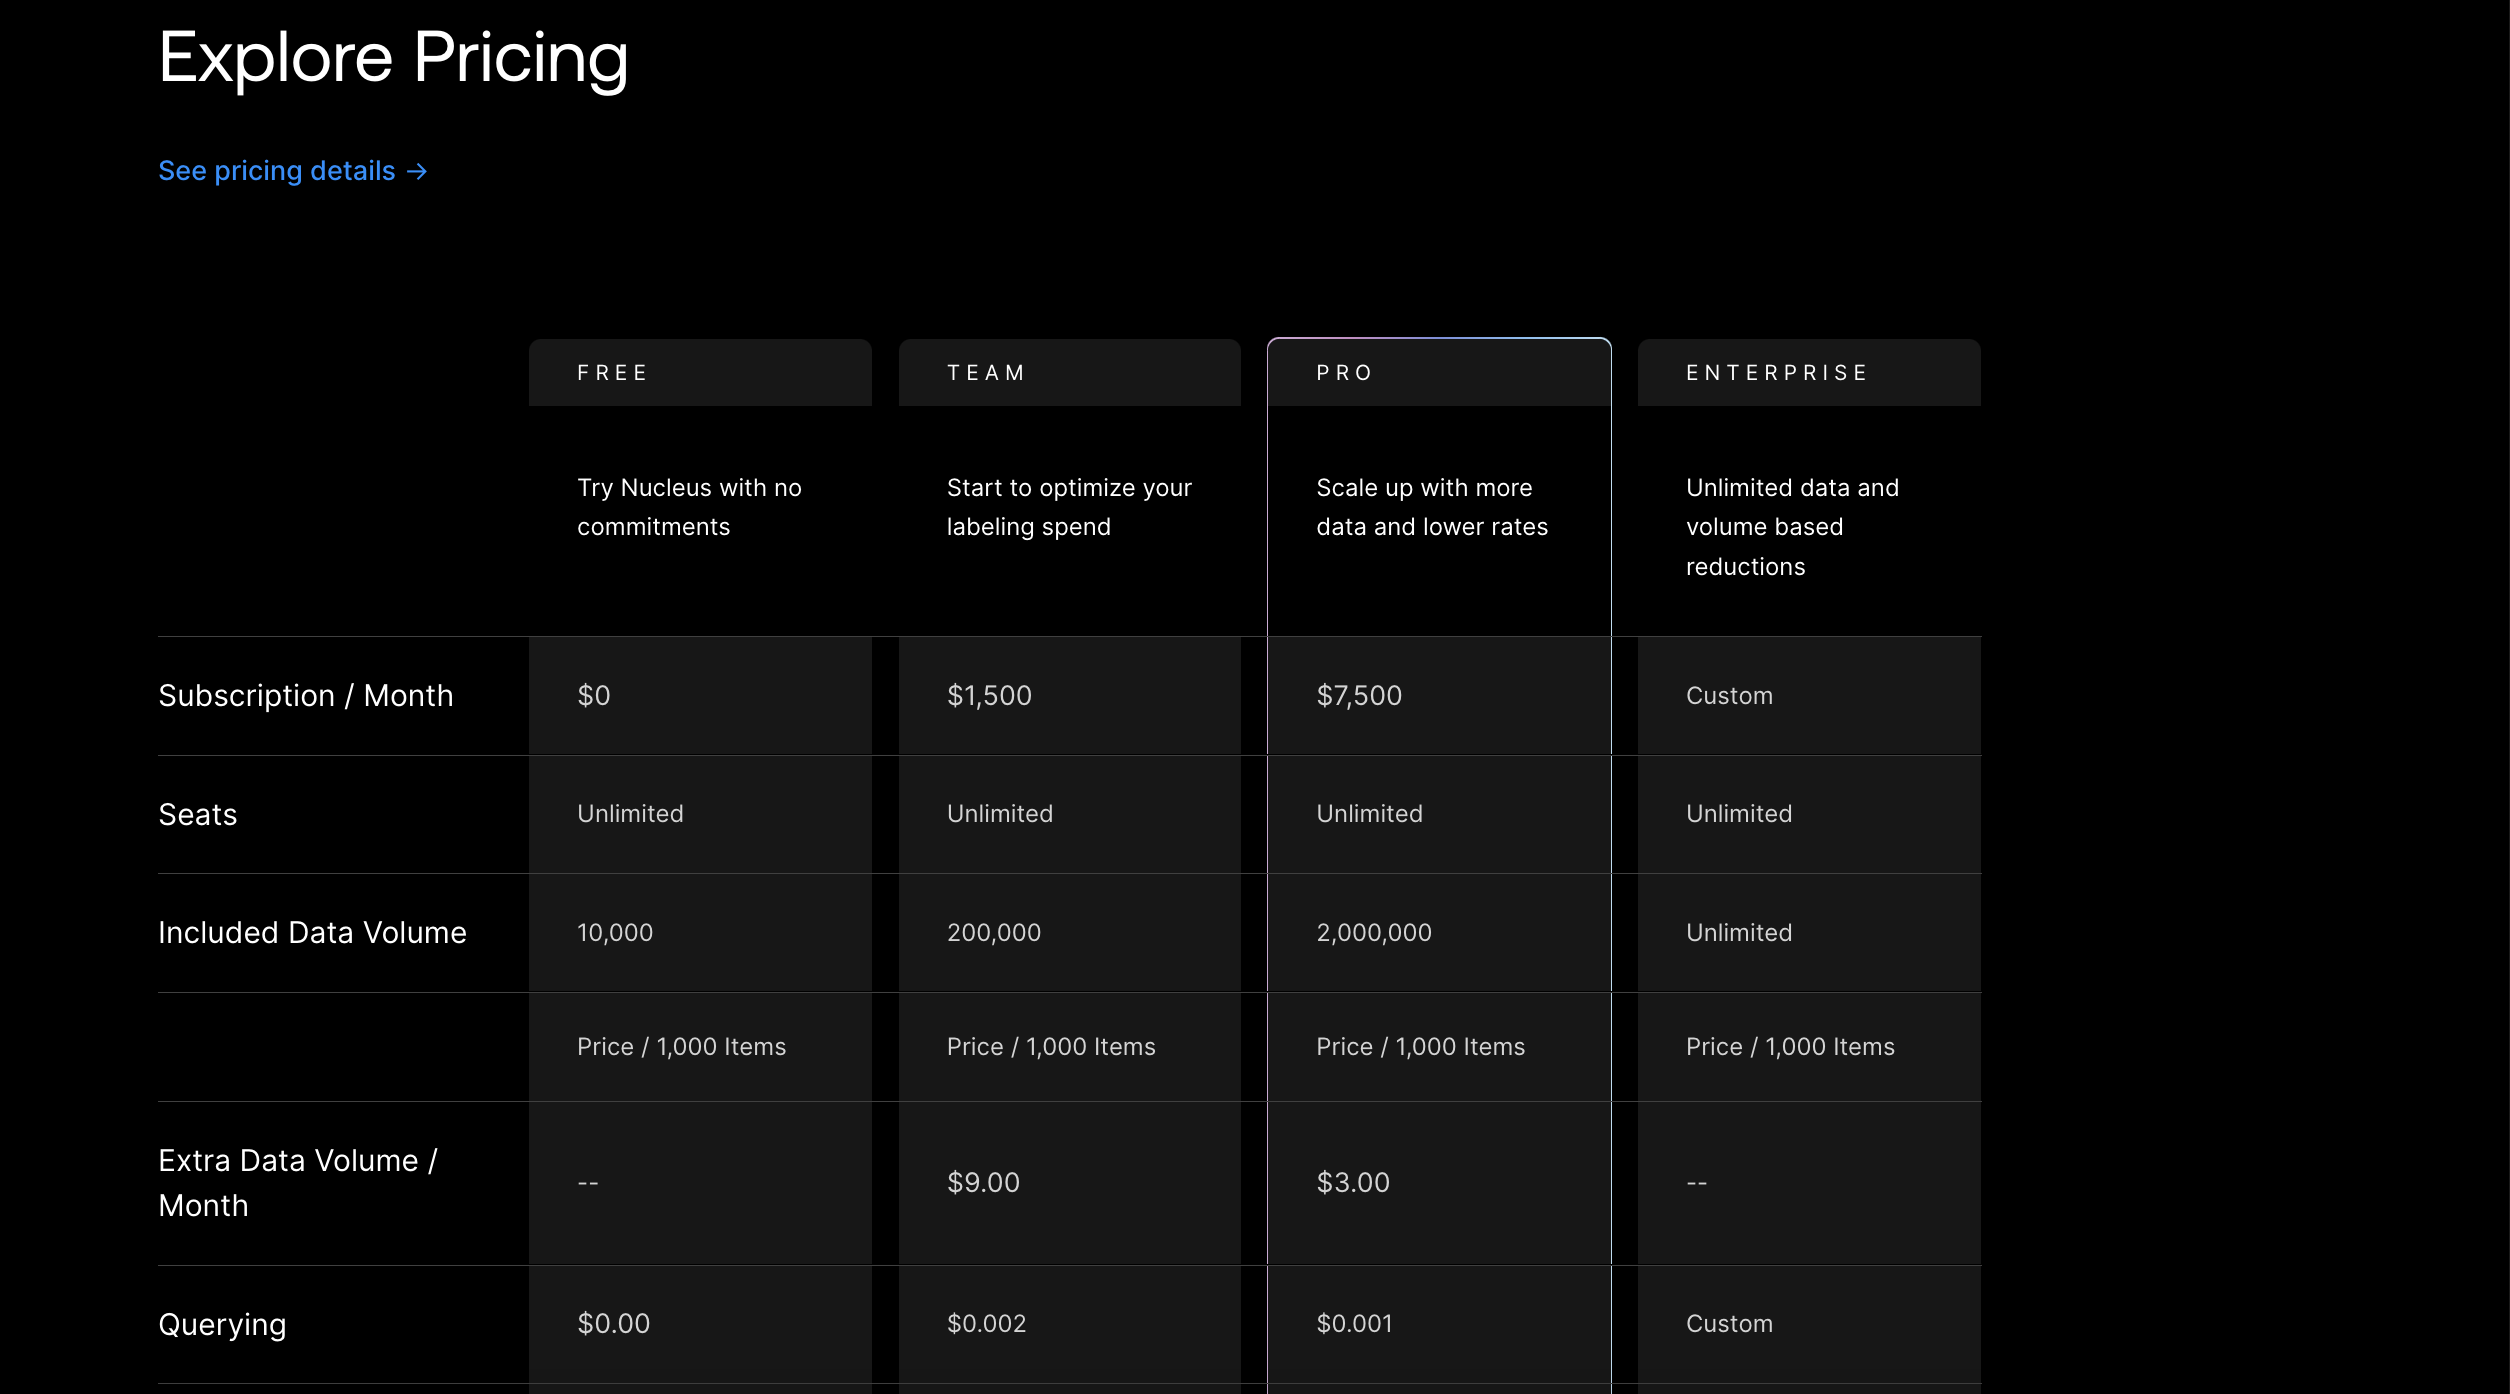Click the Seats row label
The width and height of the screenshot is (2510, 1394).
198,814
